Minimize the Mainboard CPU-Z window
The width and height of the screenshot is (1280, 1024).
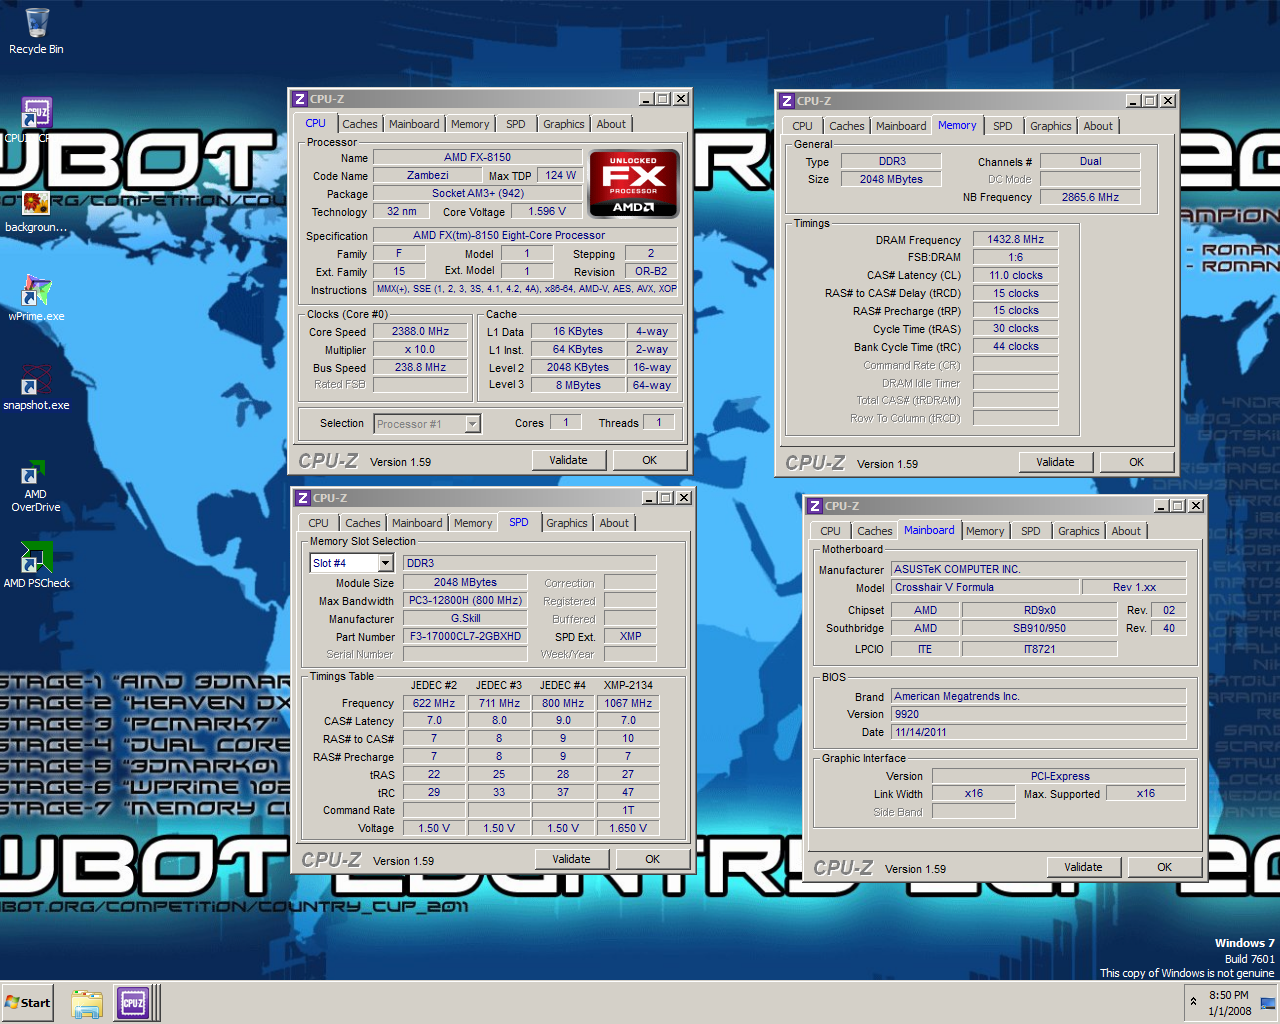(1161, 506)
